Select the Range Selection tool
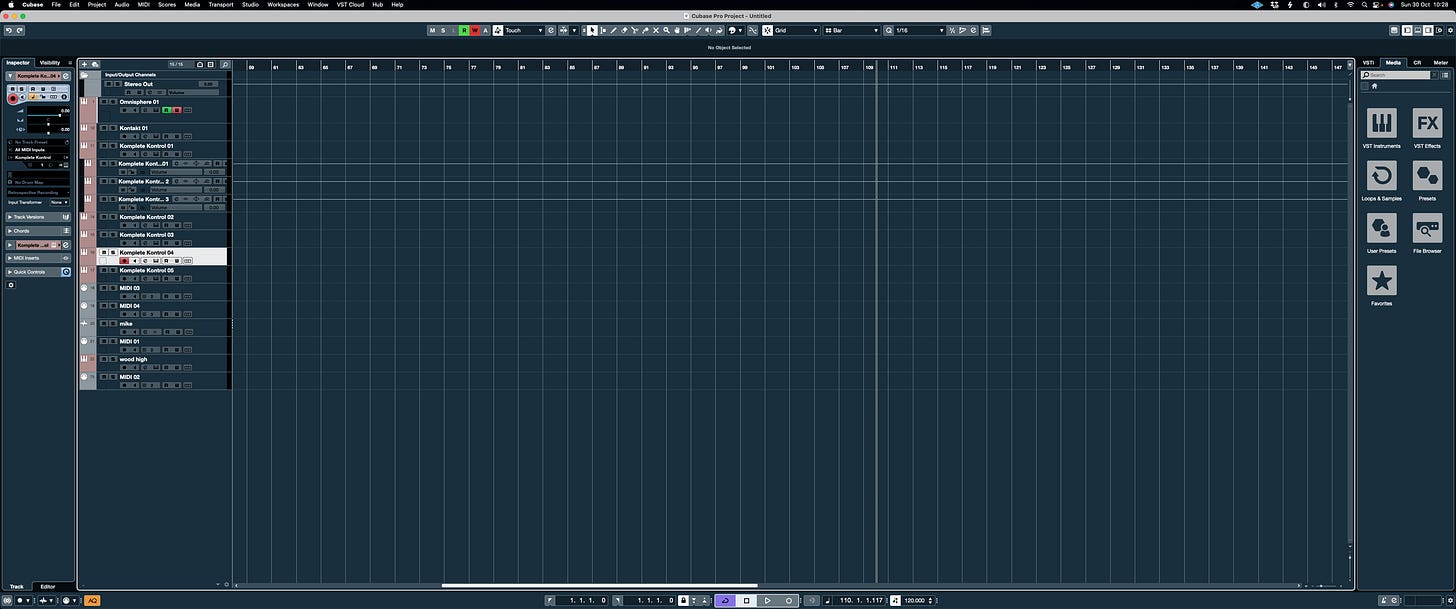Screen dimensions: 1456x609 pos(602,31)
